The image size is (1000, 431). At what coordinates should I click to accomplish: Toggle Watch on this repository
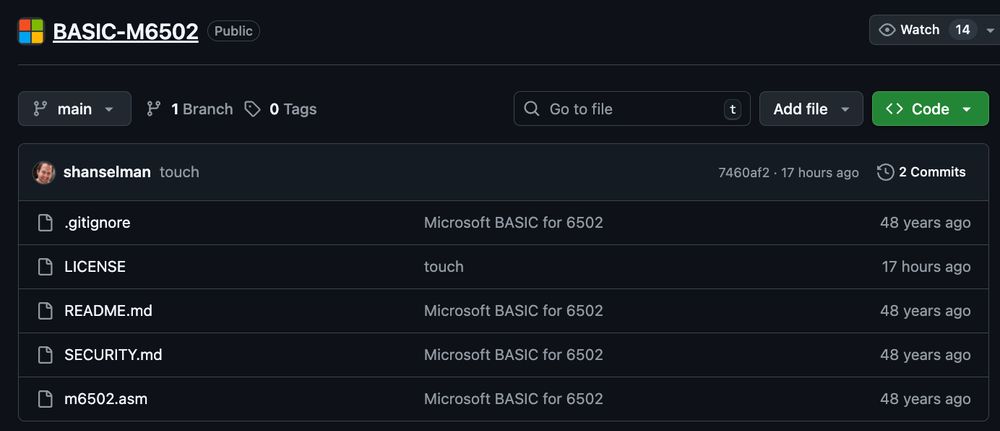[x=910, y=30]
